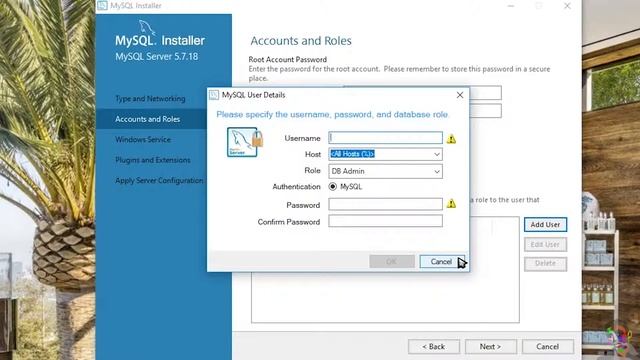Click the warning icon beside Password
This screenshot has height=360, width=640.
451,203
